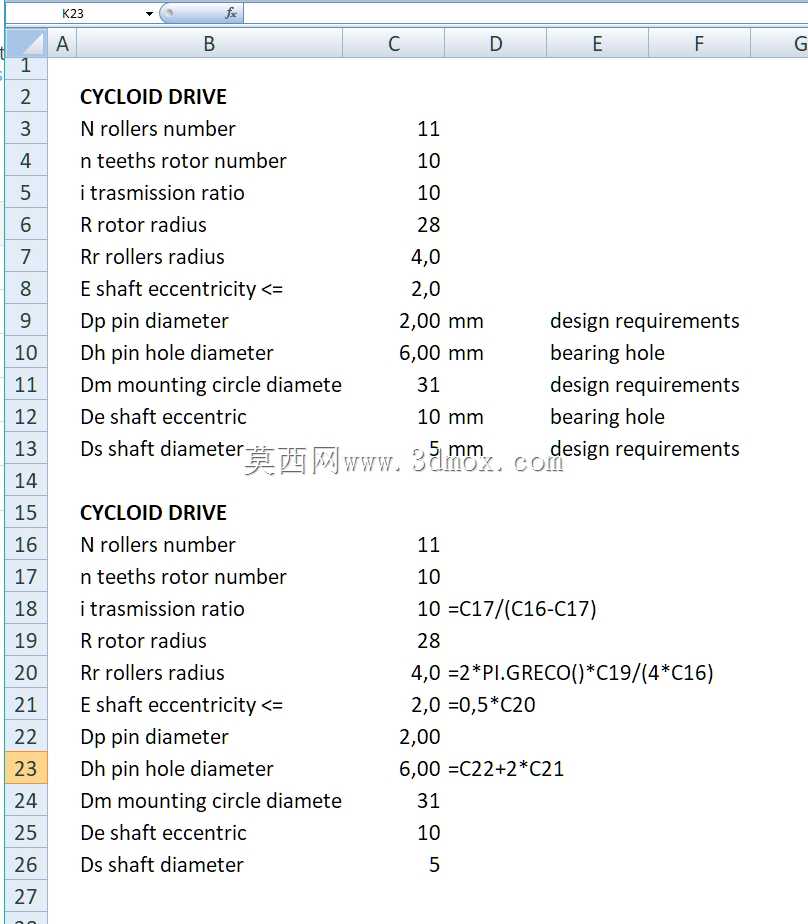
Task: Click value 28 in cell C6
Action: pos(428,225)
